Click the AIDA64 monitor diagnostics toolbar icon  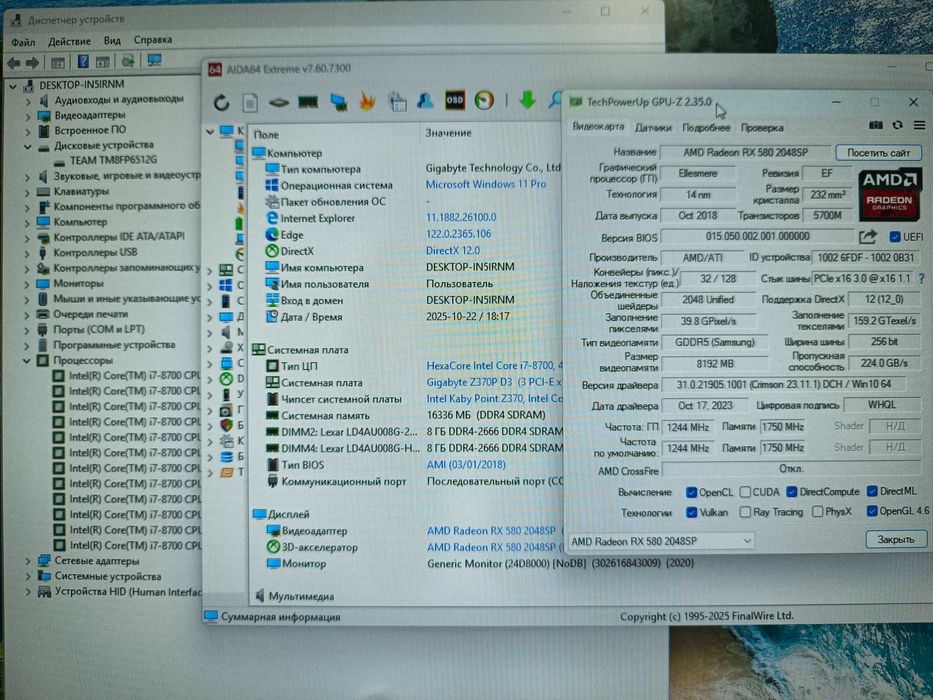[x=339, y=102]
